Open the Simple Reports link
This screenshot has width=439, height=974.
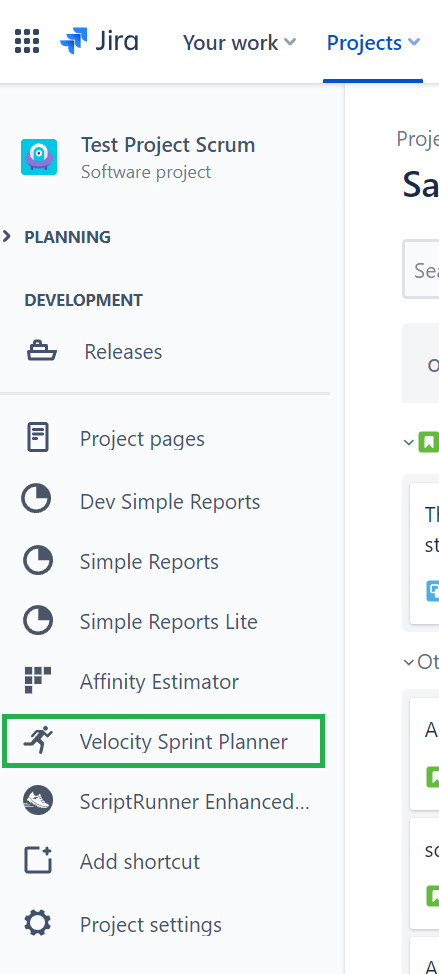149,562
